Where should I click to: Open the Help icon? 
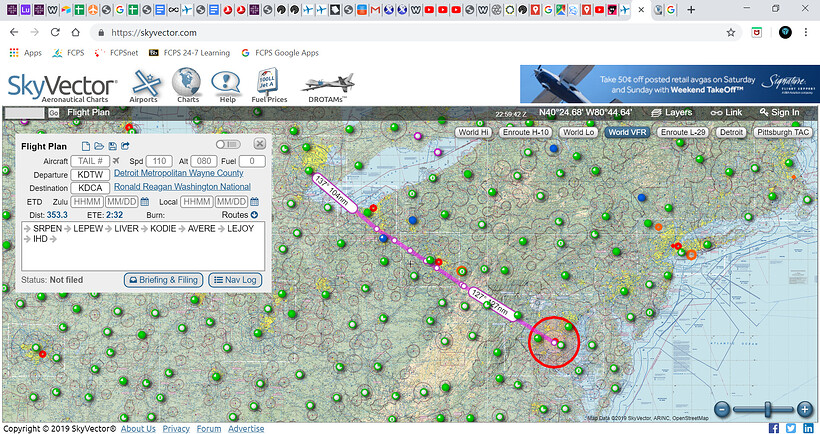tap(226, 85)
